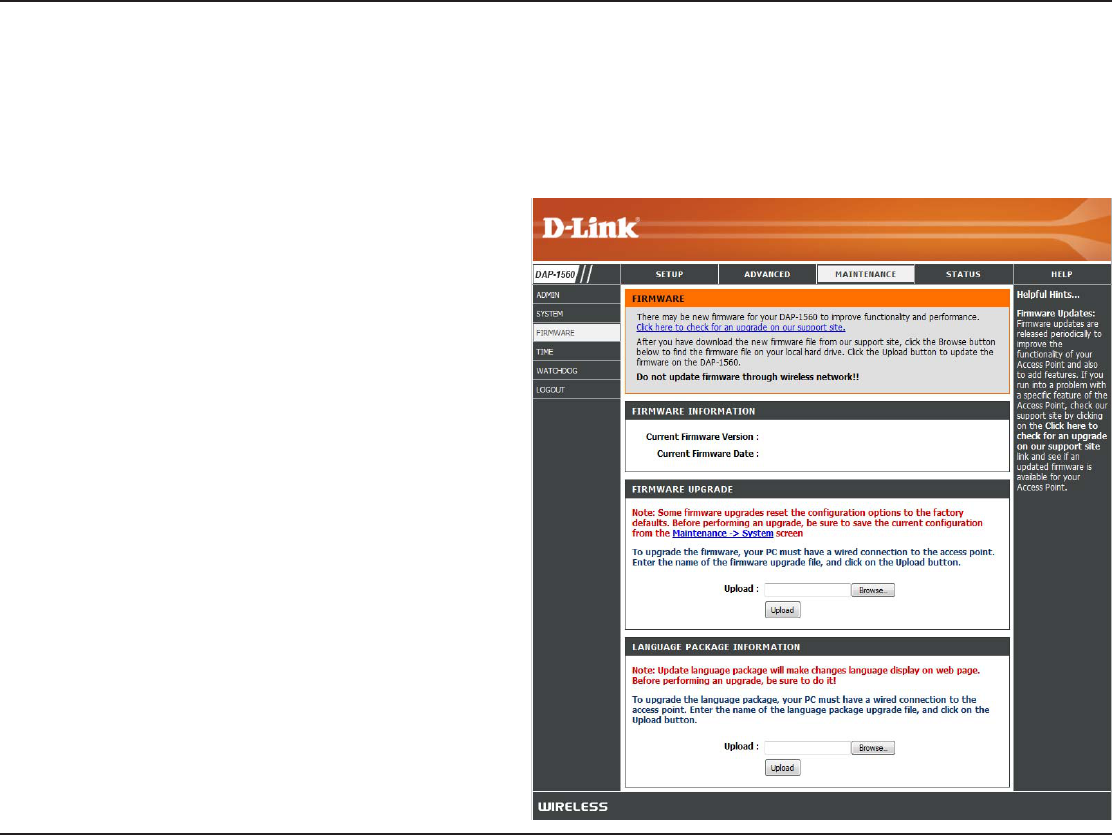Open Time settings in sidebar
1112x835 pixels.
pyautogui.click(x=576, y=352)
